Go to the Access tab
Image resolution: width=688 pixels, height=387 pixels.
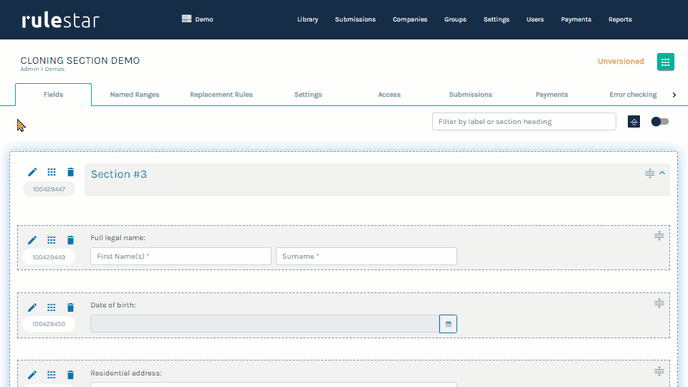point(389,94)
